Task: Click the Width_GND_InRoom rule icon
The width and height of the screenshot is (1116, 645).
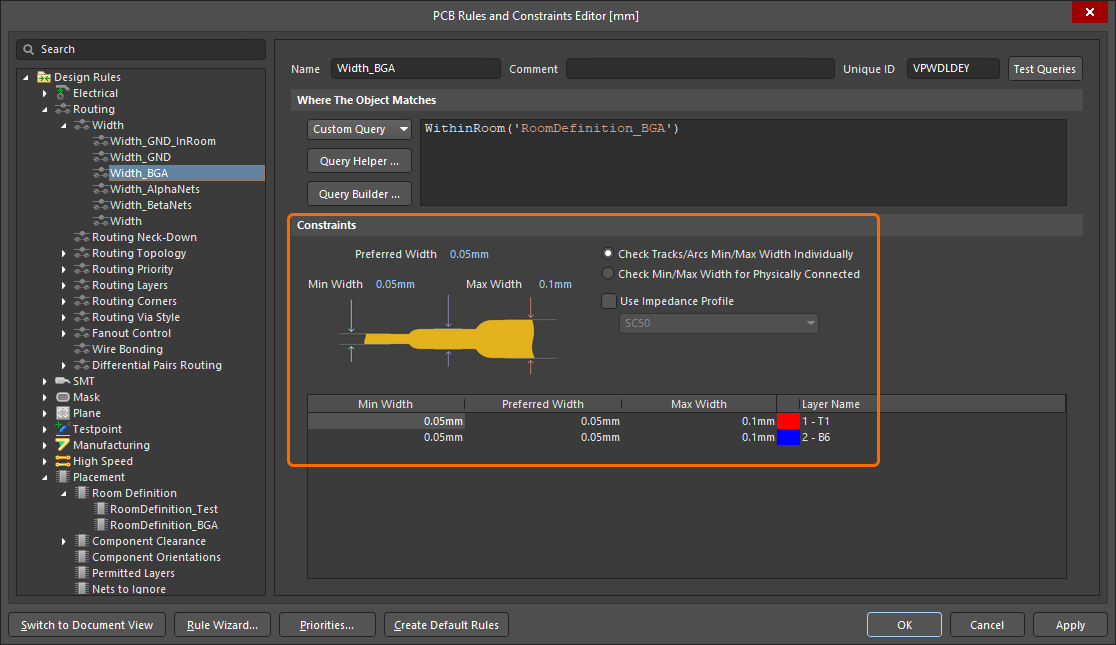Action: coord(100,141)
